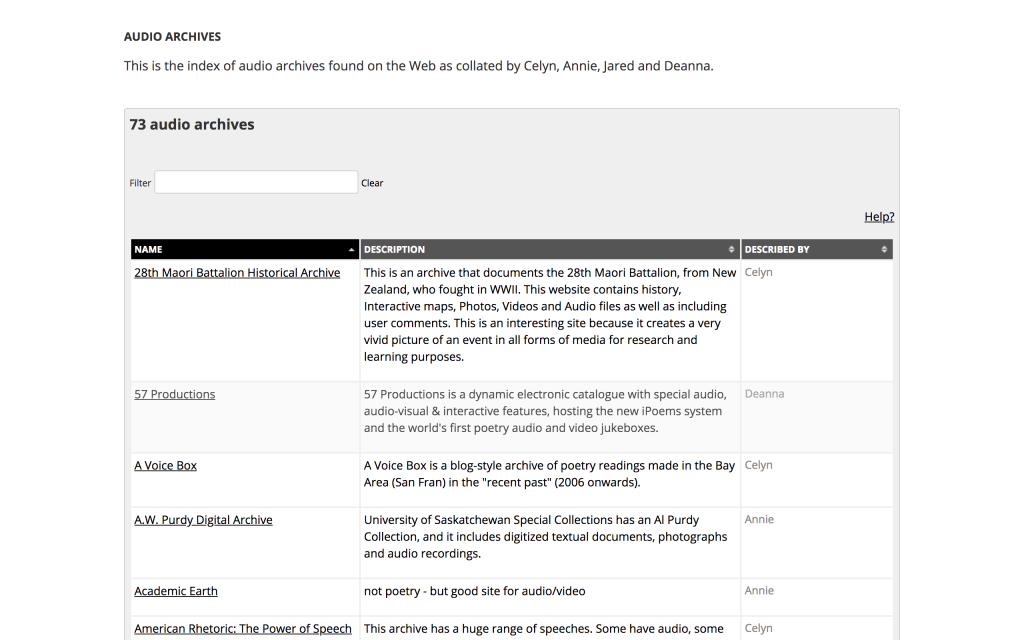Click the American Rhetoric description text
Viewport: 1024px width, 640px height.
543,629
